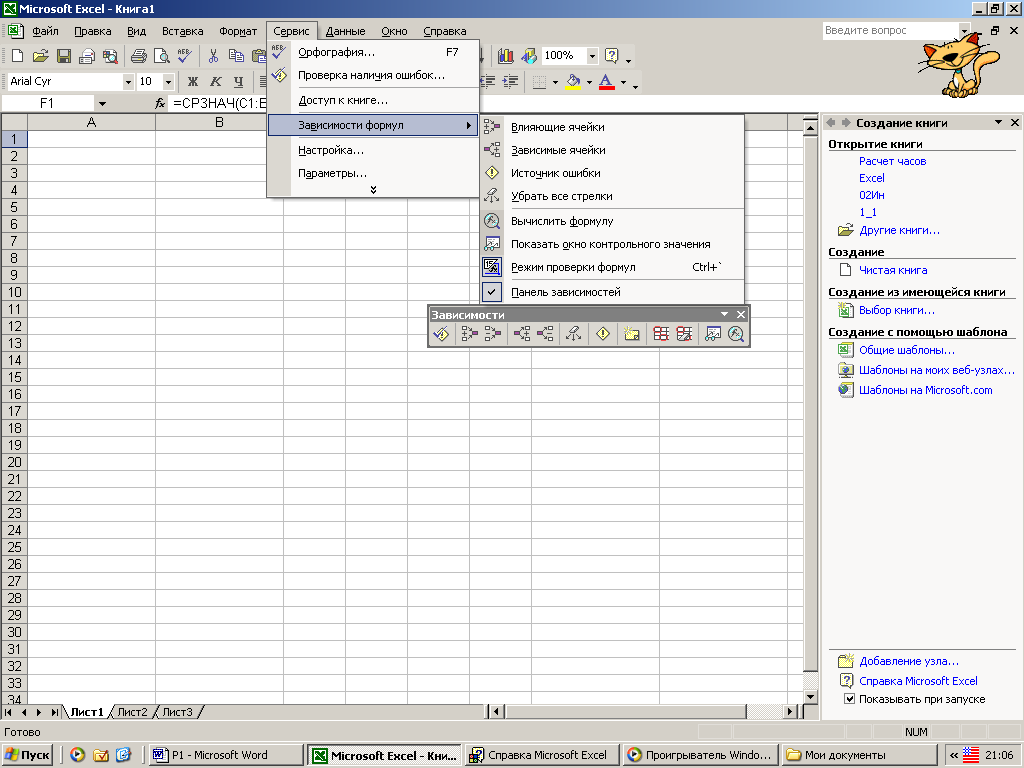Click Circle Invalid Data icon in Зависимости toolbar
Image resolution: width=1024 pixels, height=768 pixels.
(661, 334)
